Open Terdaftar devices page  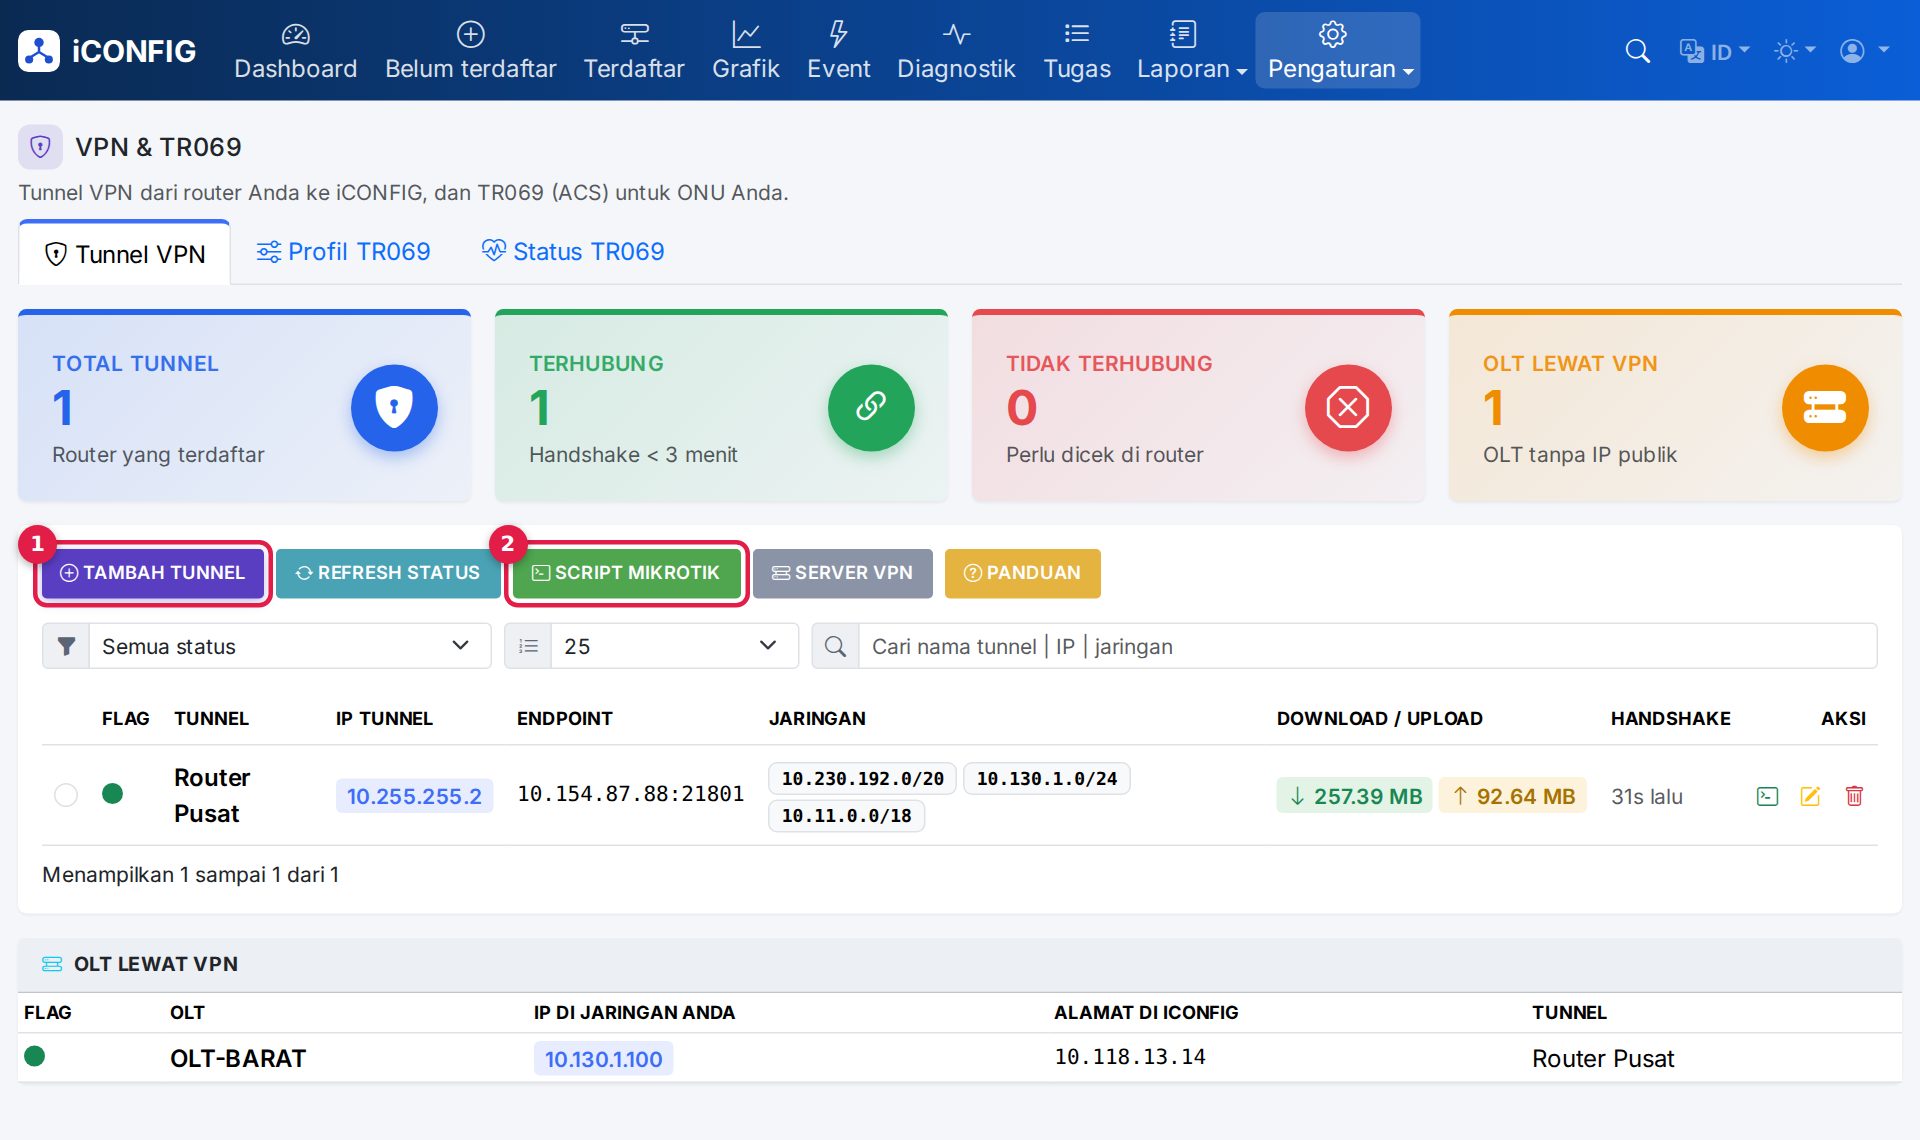[x=634, y=51]
